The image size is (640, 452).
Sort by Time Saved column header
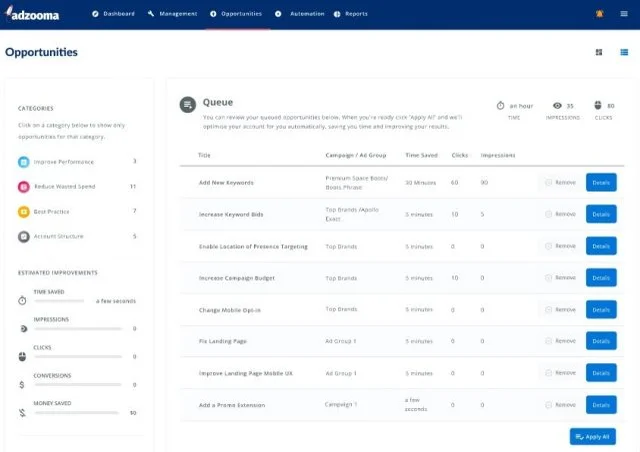(421, 155)
